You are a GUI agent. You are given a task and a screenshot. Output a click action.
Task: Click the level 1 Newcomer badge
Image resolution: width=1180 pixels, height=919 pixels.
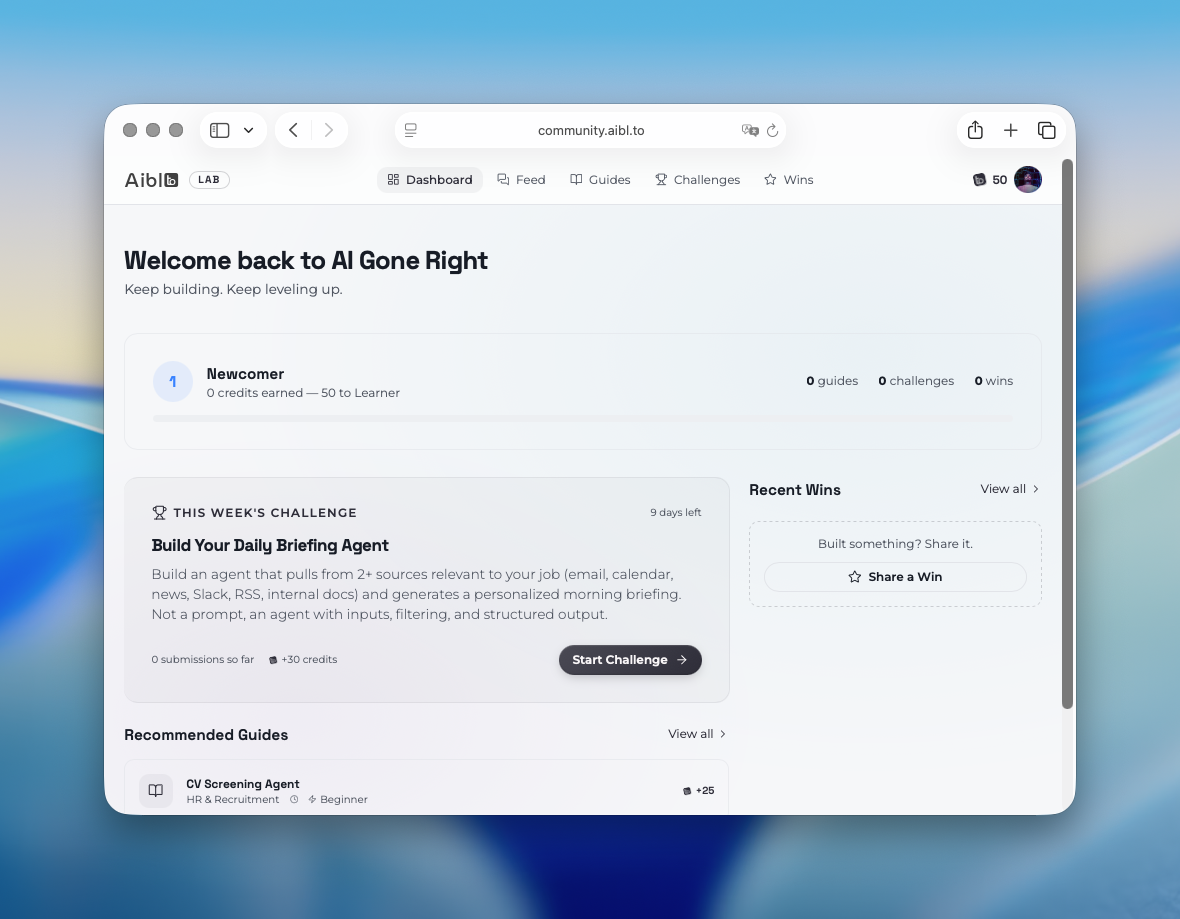pyautogui.click(x=172, y=382)
